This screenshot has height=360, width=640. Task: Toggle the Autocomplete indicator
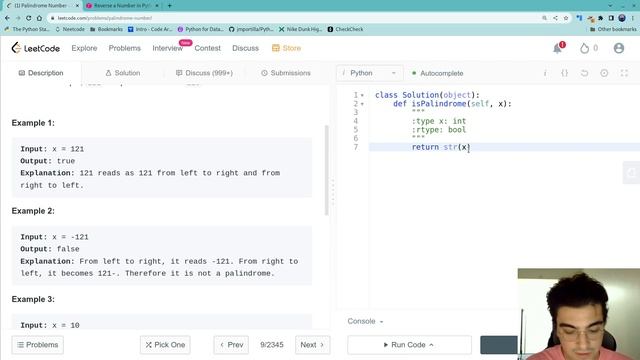tap(437, 73)
